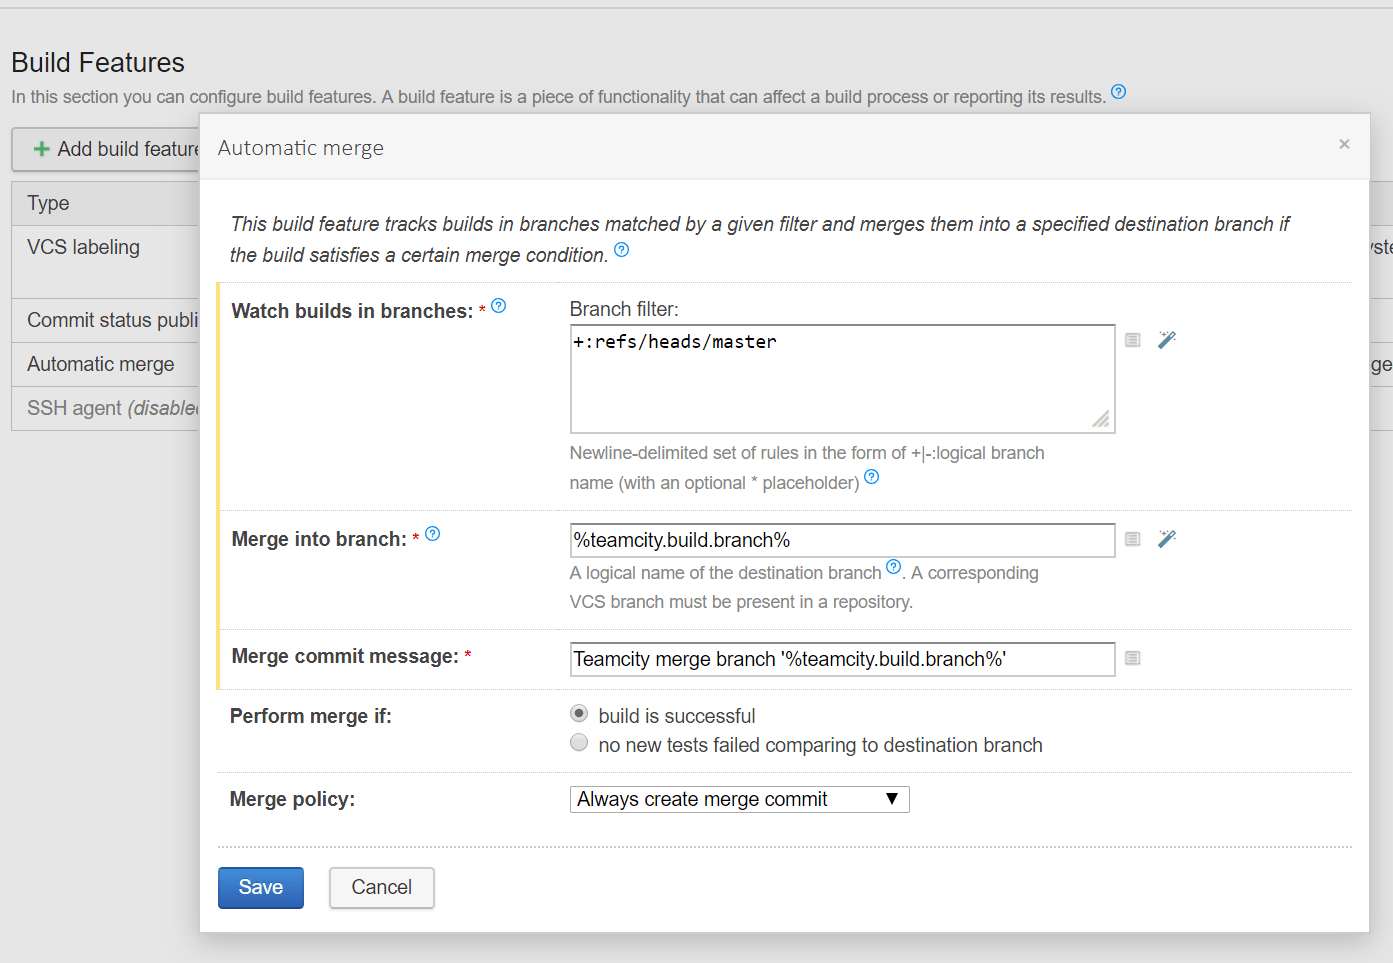Screen dimensions: 1393x963
Task: Click 'Perform merge if:' label
Action: (x=311, y=716)
